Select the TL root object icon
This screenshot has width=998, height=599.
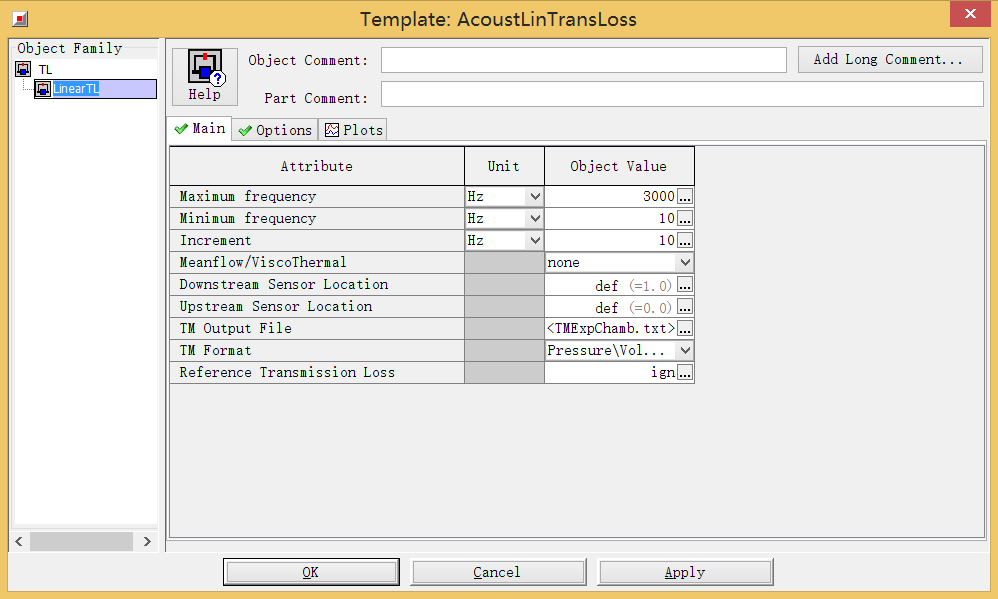tap(24, 69)
